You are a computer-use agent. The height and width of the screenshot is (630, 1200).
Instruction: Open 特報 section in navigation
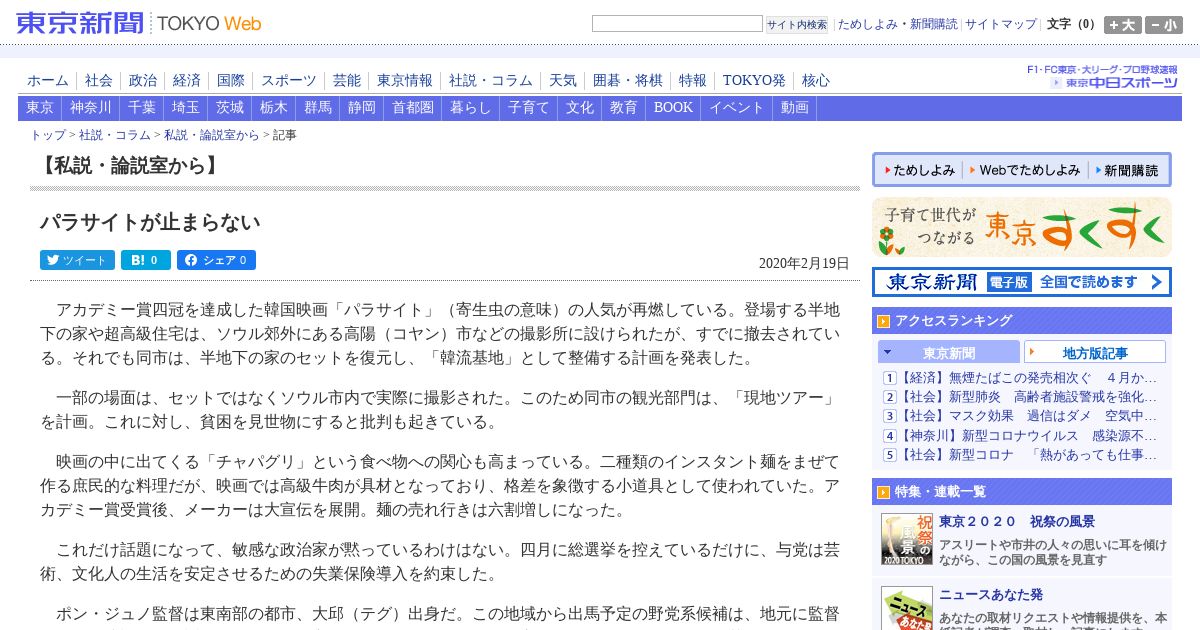click(693, 80)
